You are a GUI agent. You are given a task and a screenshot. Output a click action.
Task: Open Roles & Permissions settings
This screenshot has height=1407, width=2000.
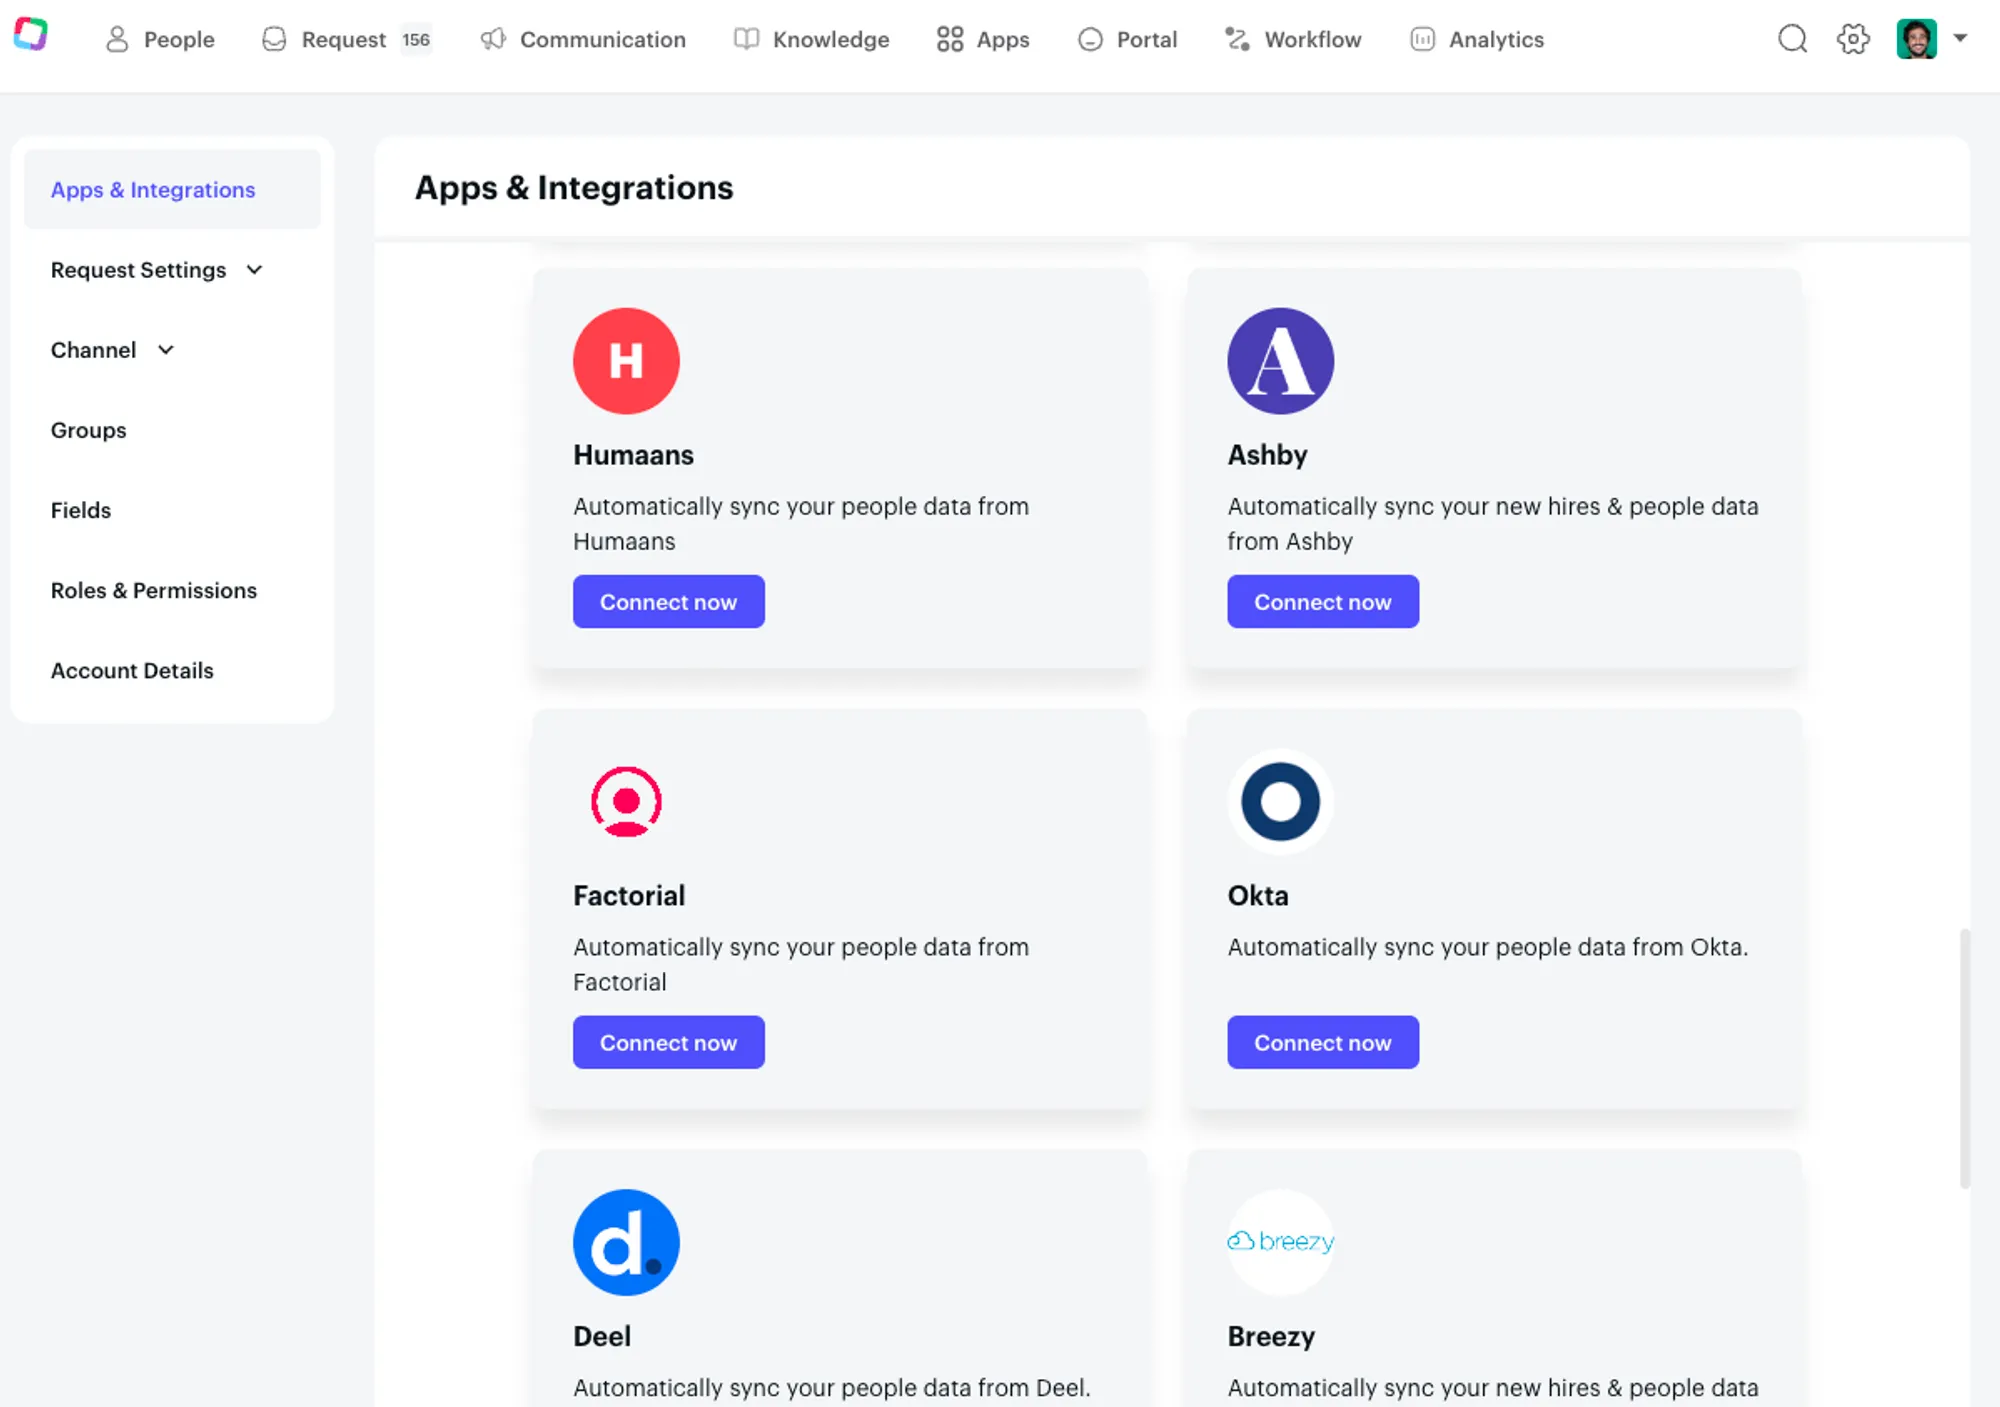coord(154,590)
